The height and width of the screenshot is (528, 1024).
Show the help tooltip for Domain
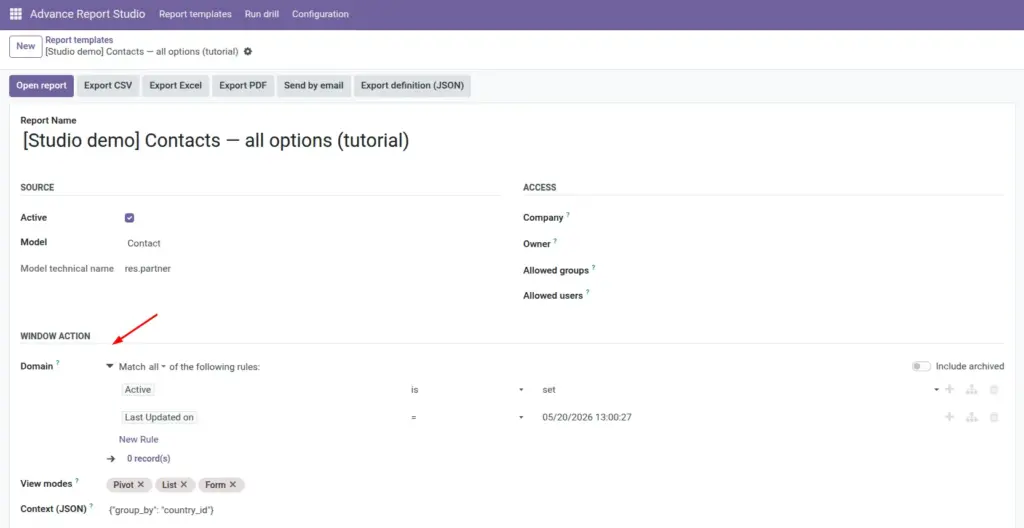(57, 363)
